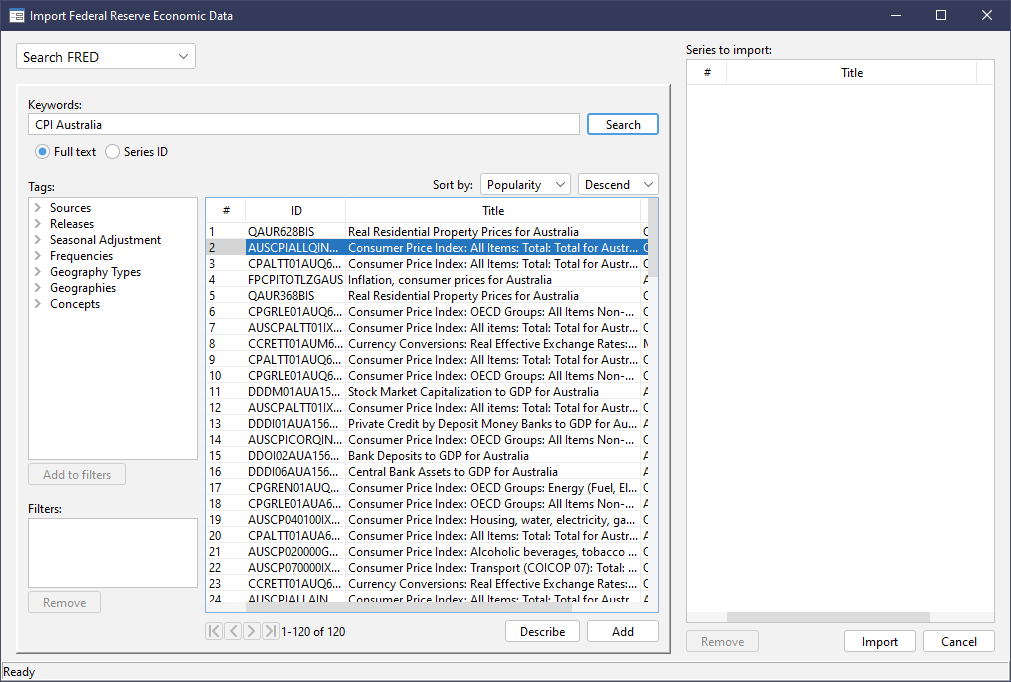Select the Releases tag
The width and height of the screenshot is (1011, 682).
72,224
